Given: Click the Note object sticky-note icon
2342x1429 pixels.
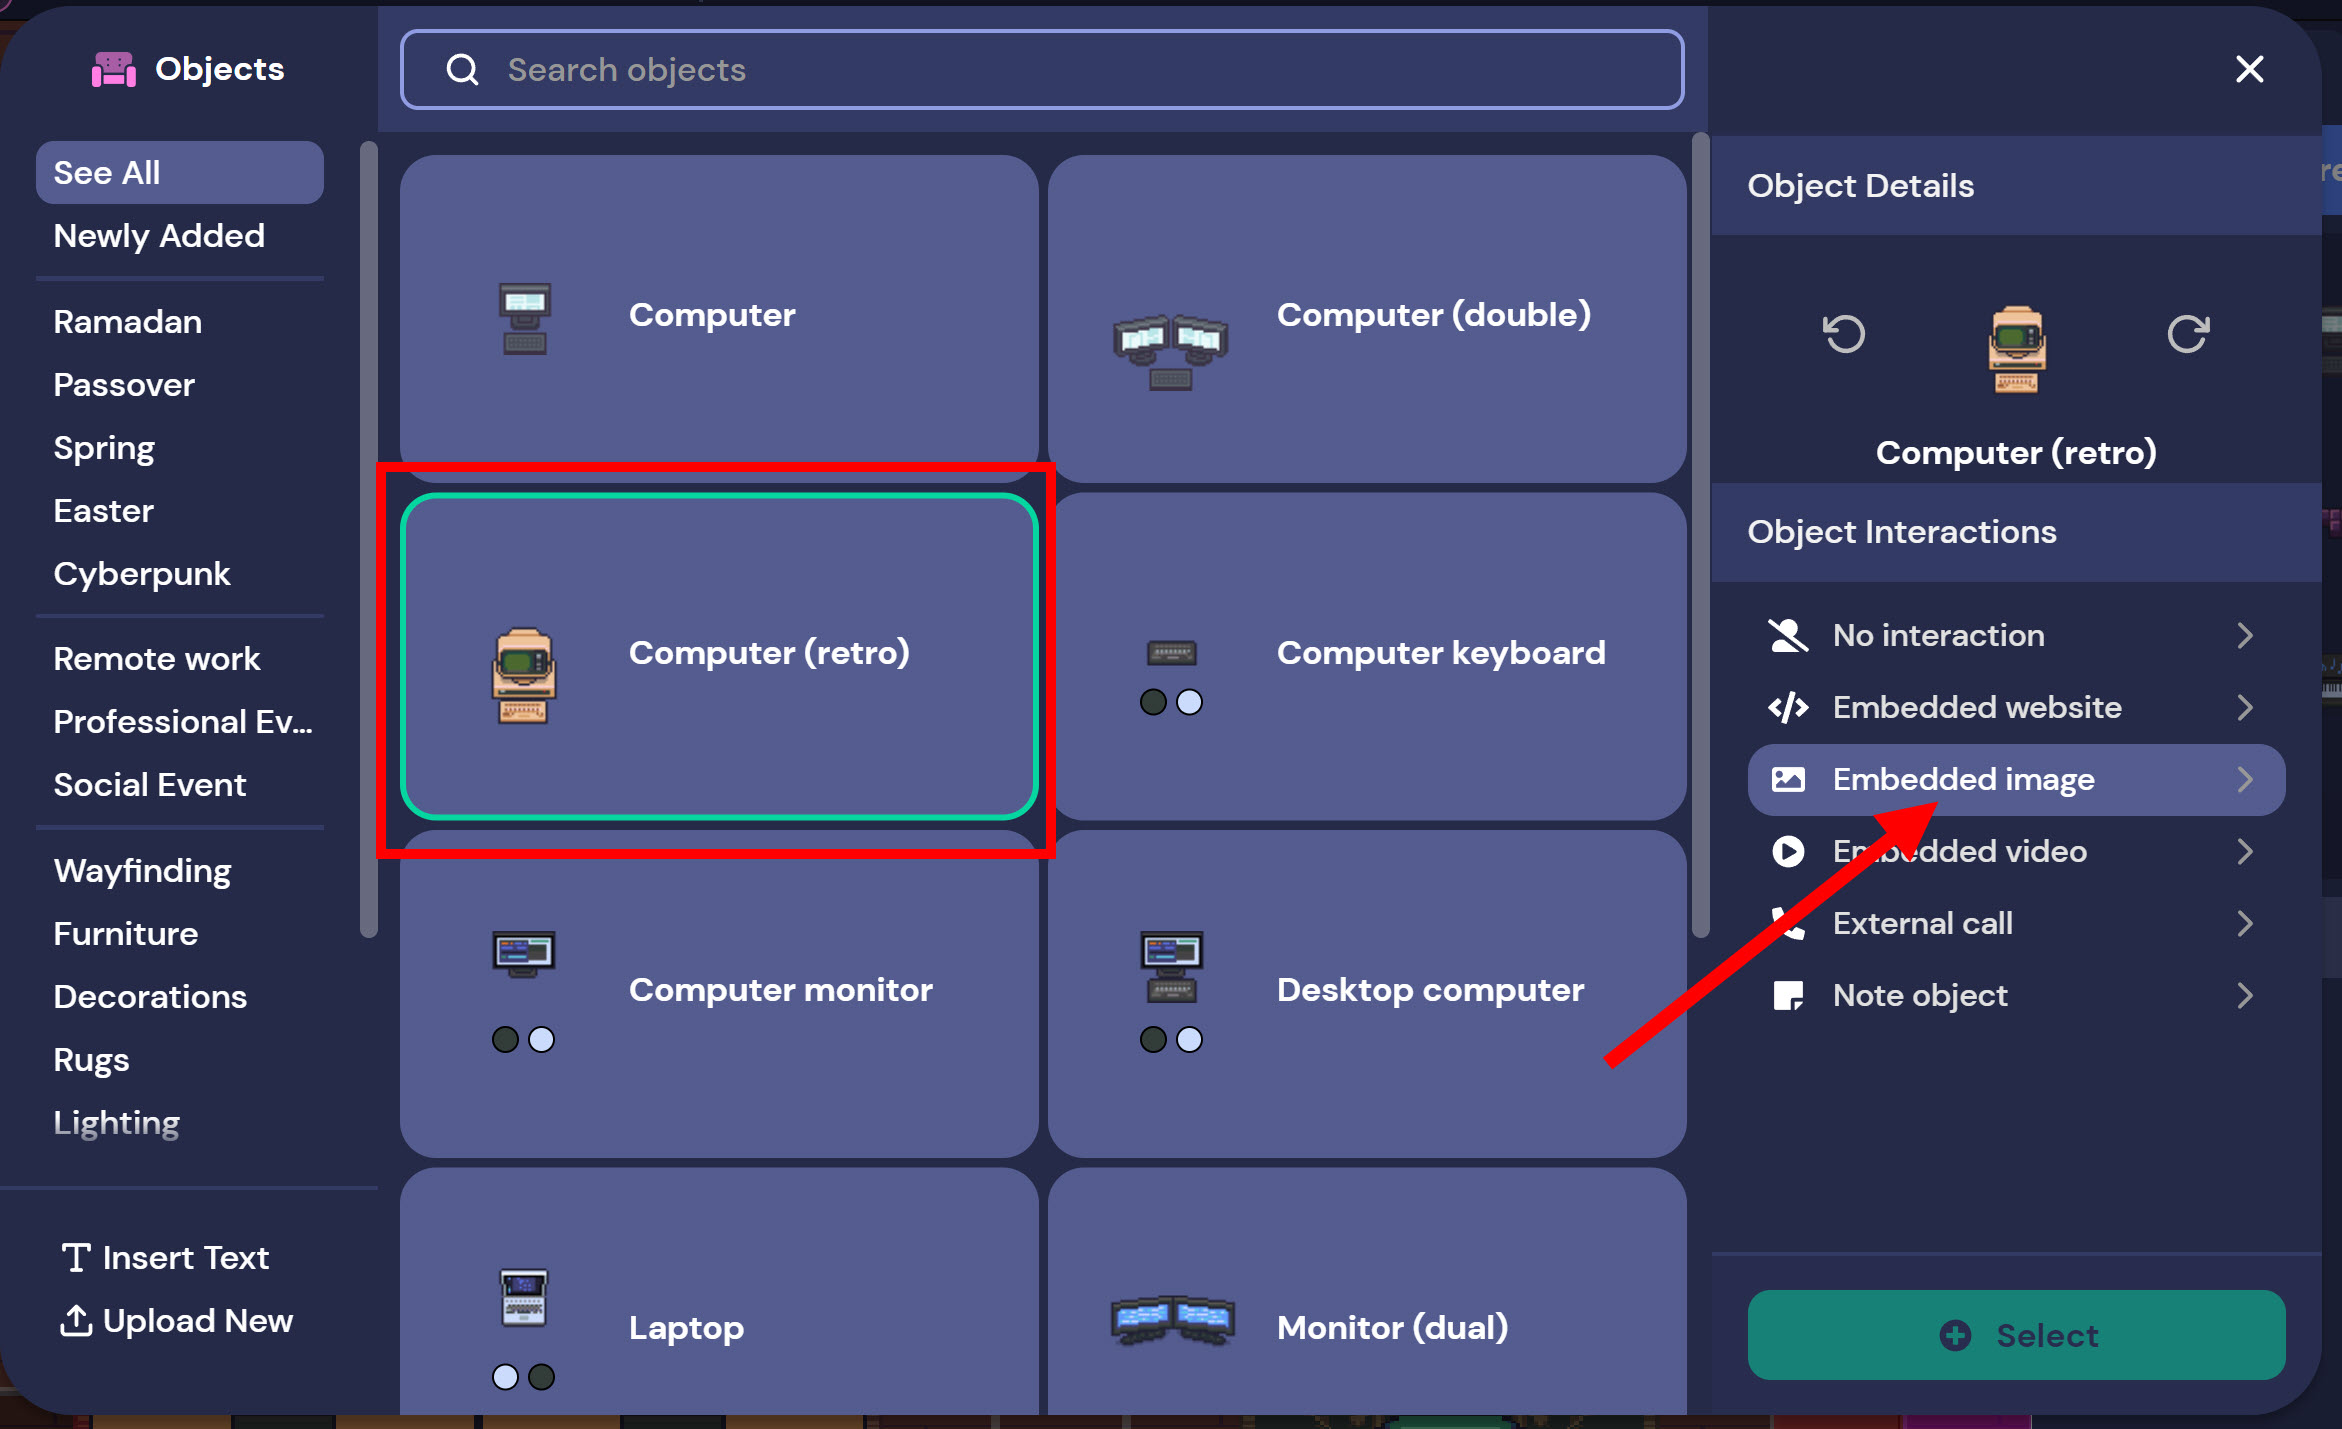Looking at the screenshot, I should 1787,995.
